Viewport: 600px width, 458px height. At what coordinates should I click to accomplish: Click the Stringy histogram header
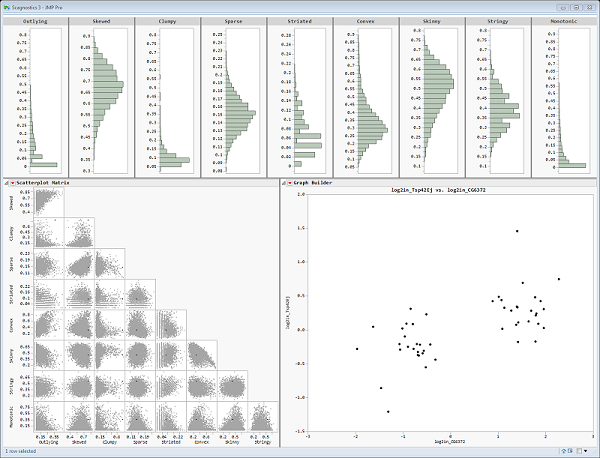pyautogui.click(x=497, y=21)
